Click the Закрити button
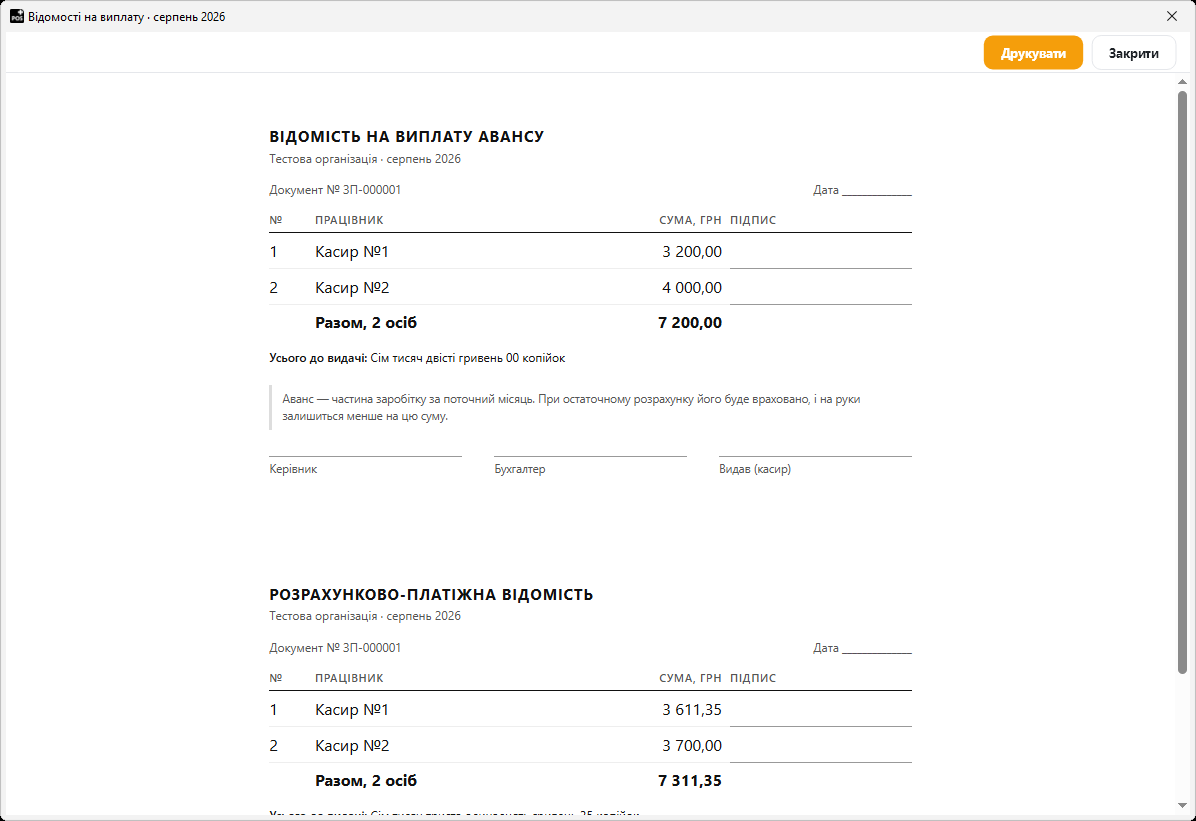Viewport: 1196px width, 821px height. [x=1133, y=53]
